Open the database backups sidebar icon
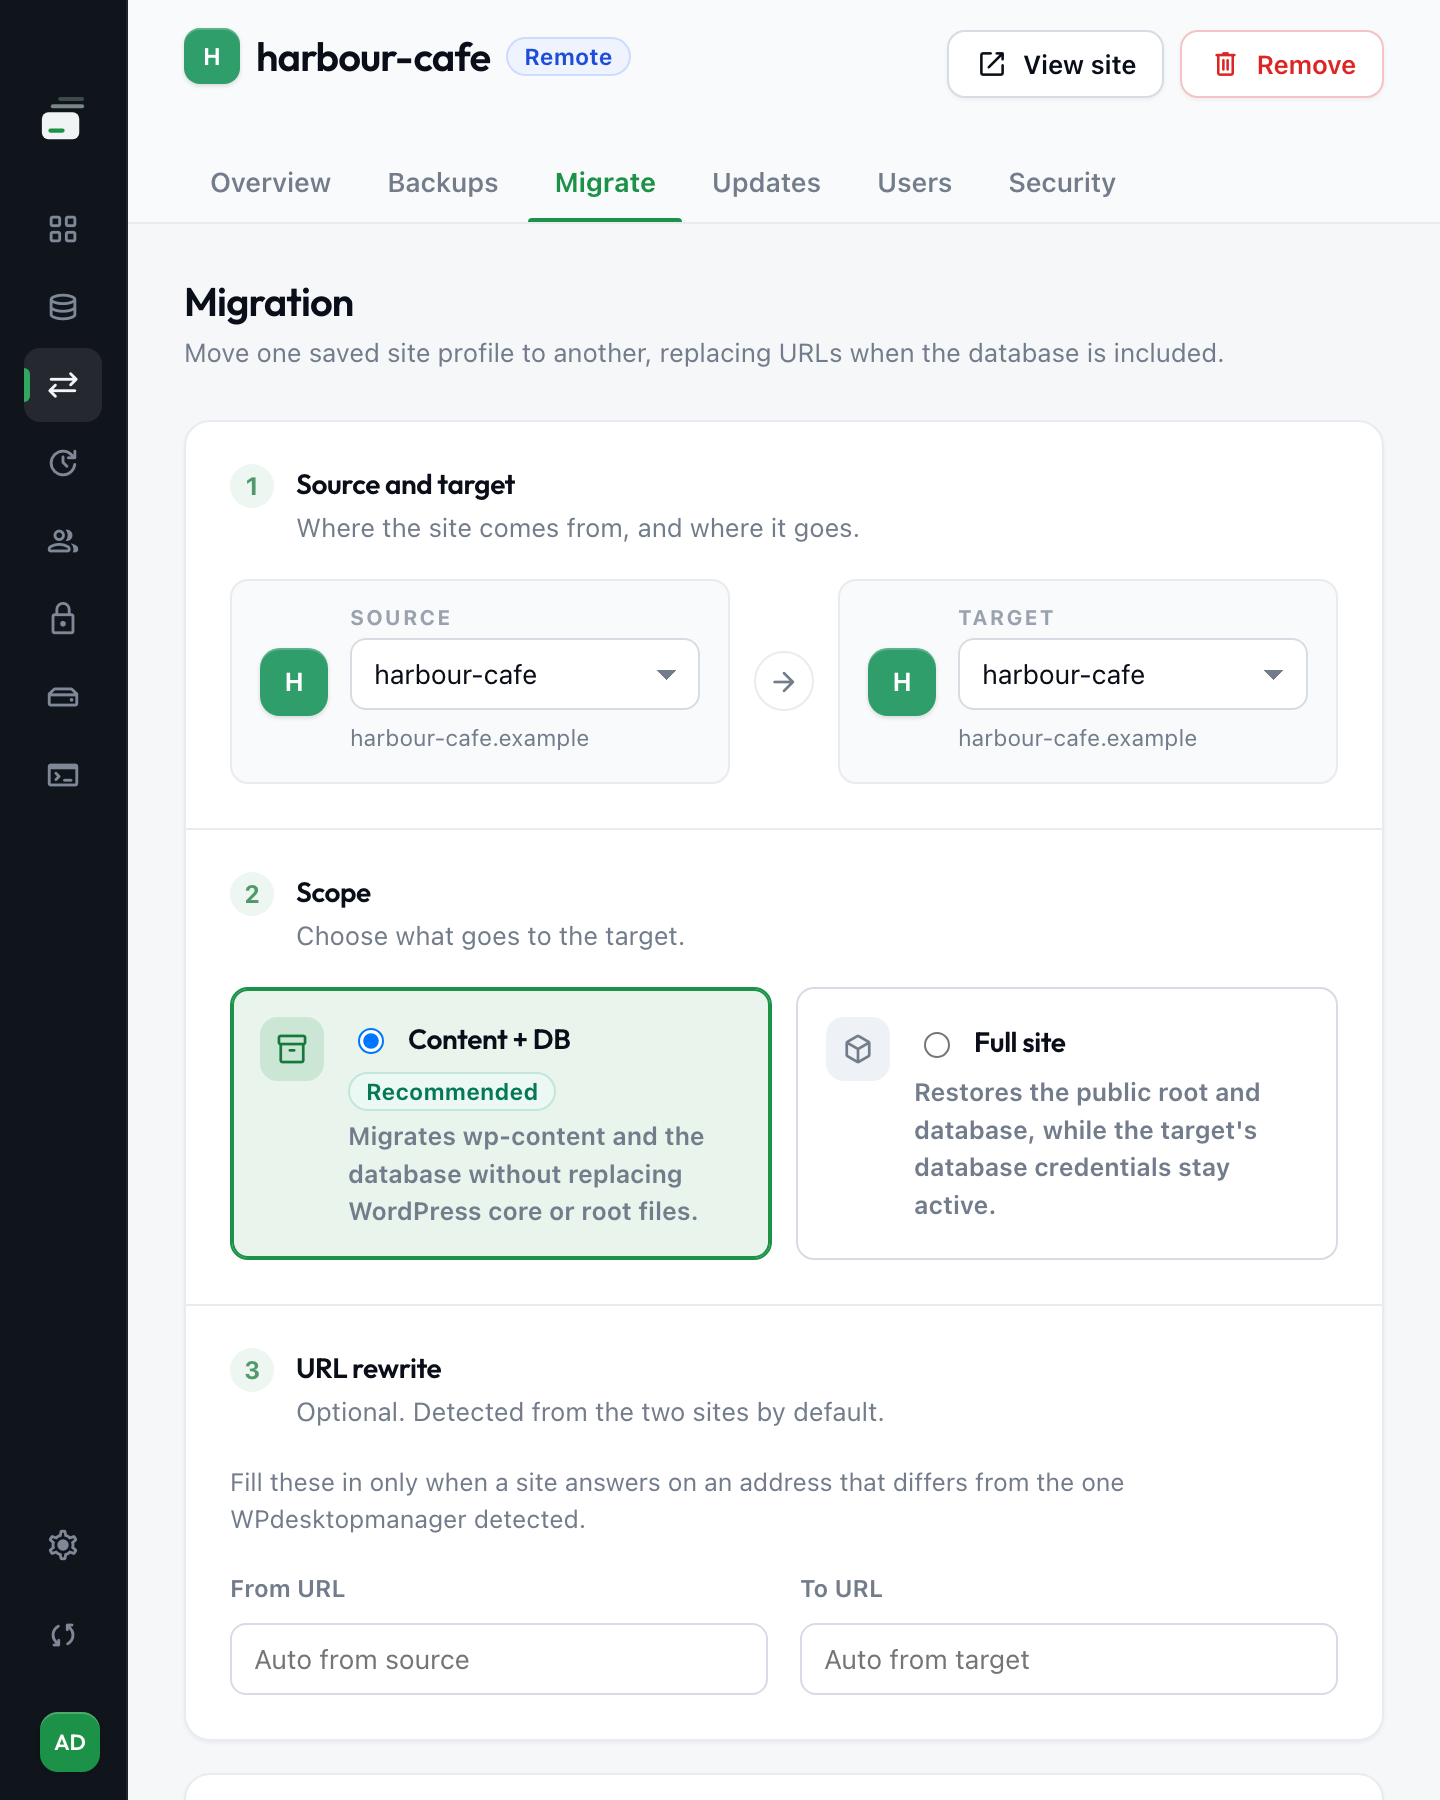Screen dimensions: 1440x1800 coord(63,307)
